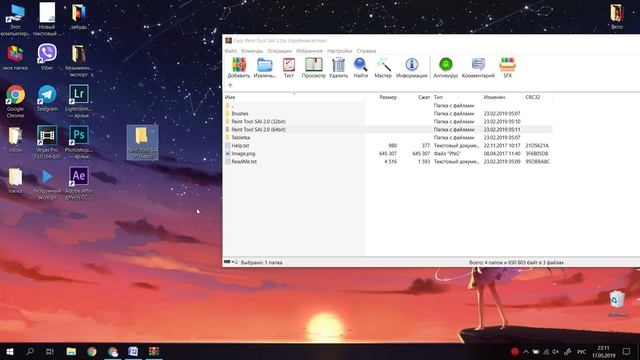The image size is (640, 360).
Task: Click the drive icon in status bar
Action: coord(227,262)
